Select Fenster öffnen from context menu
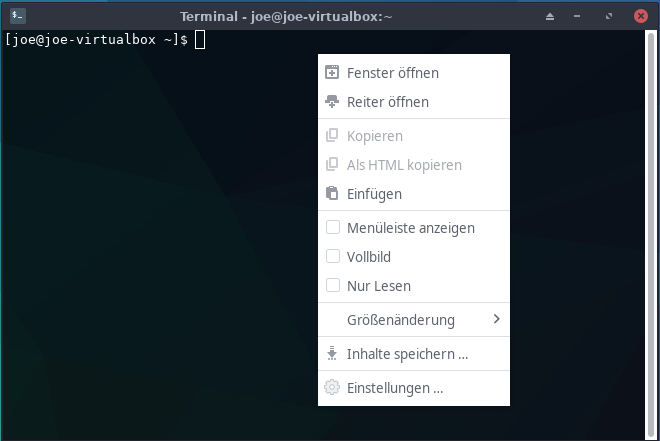This screenshot has width=660, height=441. 392,72
